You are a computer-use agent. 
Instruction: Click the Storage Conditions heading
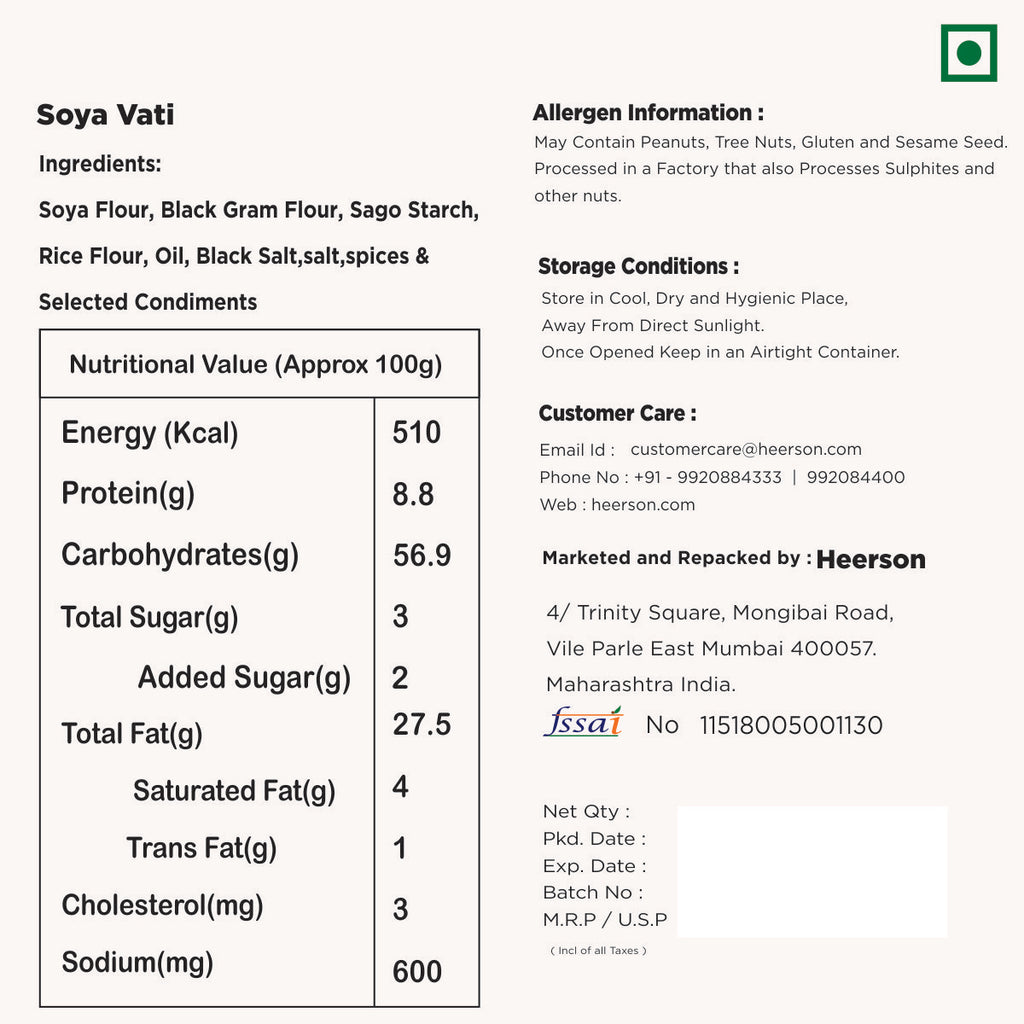point(639,267)
